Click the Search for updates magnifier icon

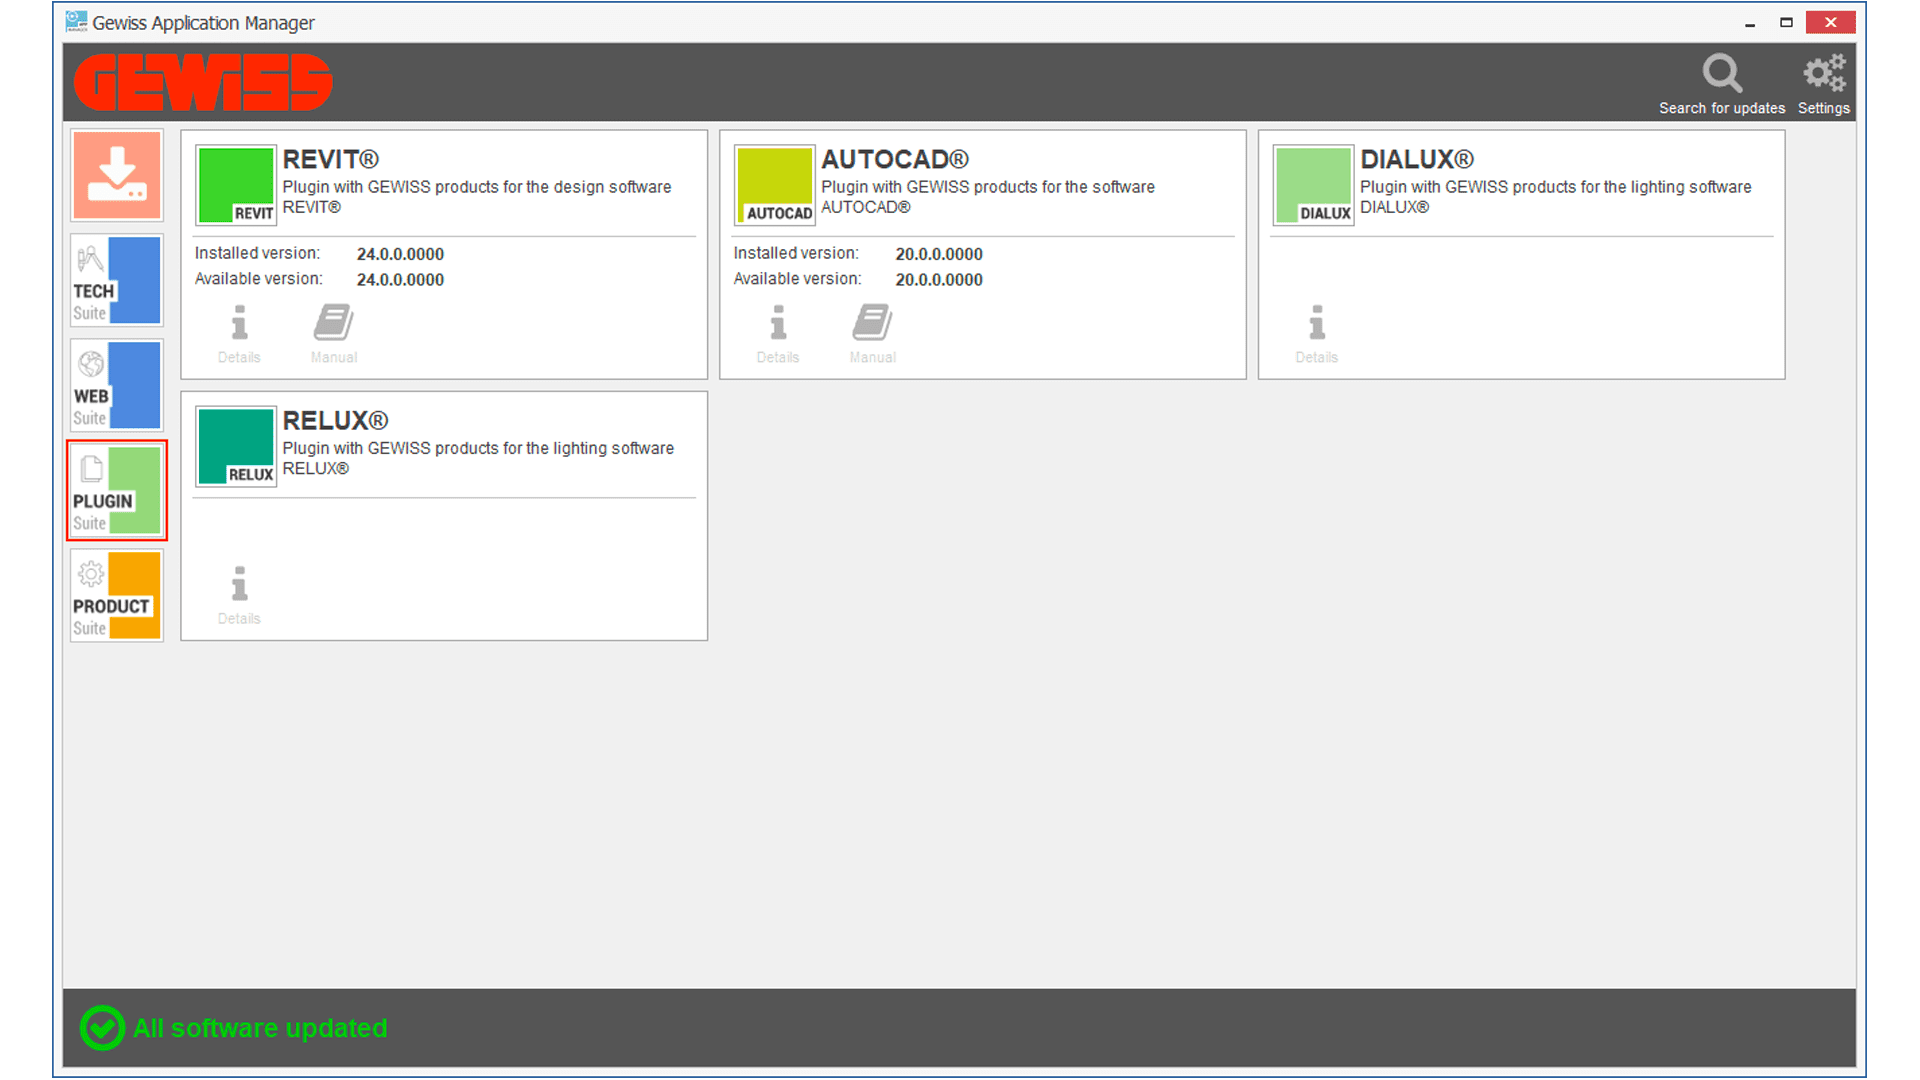[x=1722, y=73]
